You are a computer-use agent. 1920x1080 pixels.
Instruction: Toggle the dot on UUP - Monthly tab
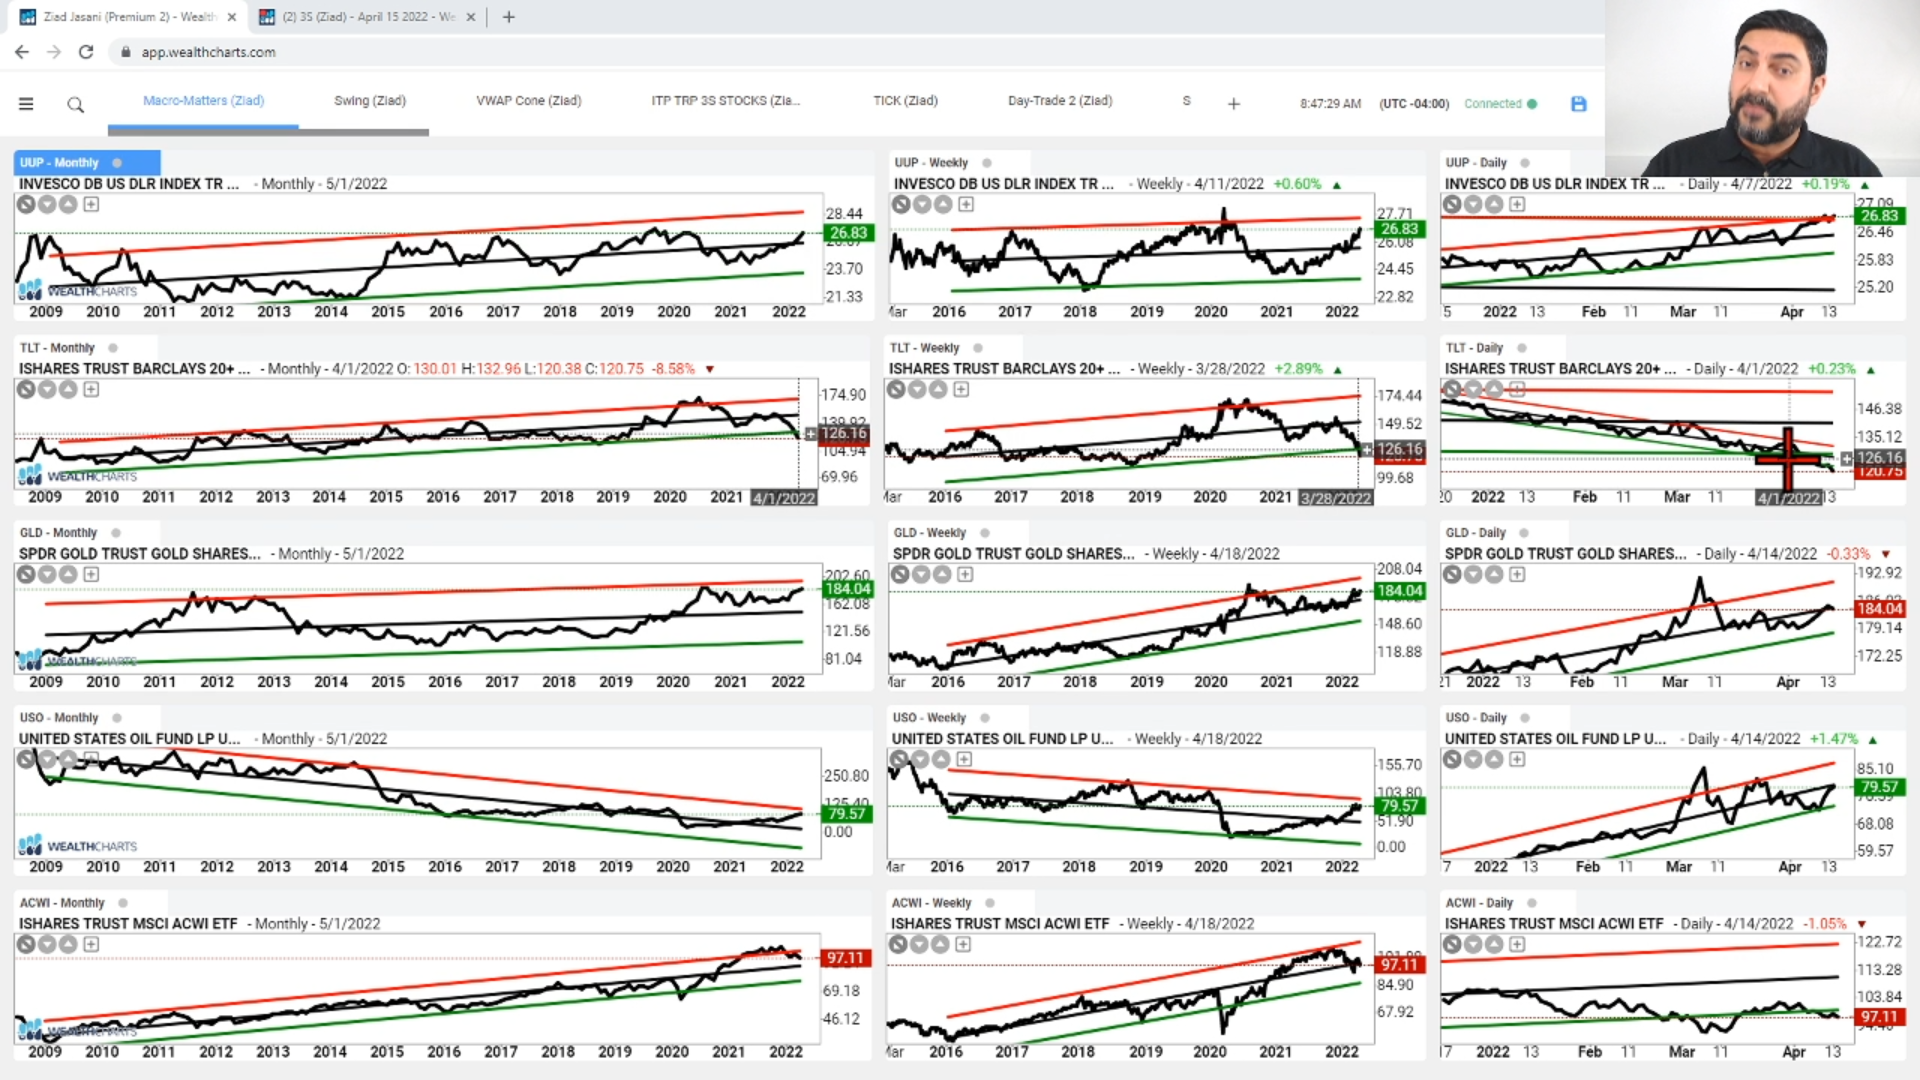117,163
